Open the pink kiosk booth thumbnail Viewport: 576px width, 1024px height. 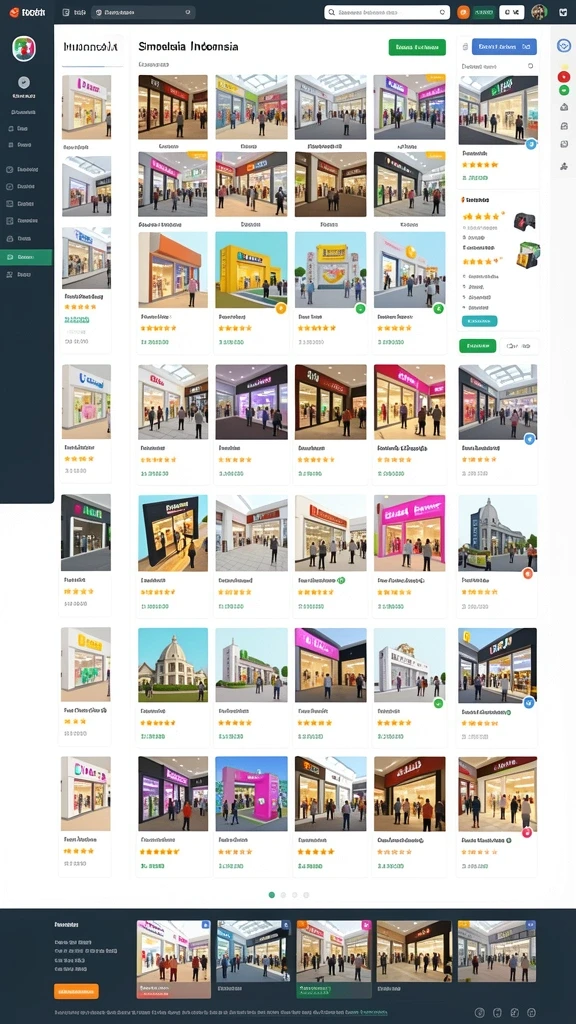[251, 793]
